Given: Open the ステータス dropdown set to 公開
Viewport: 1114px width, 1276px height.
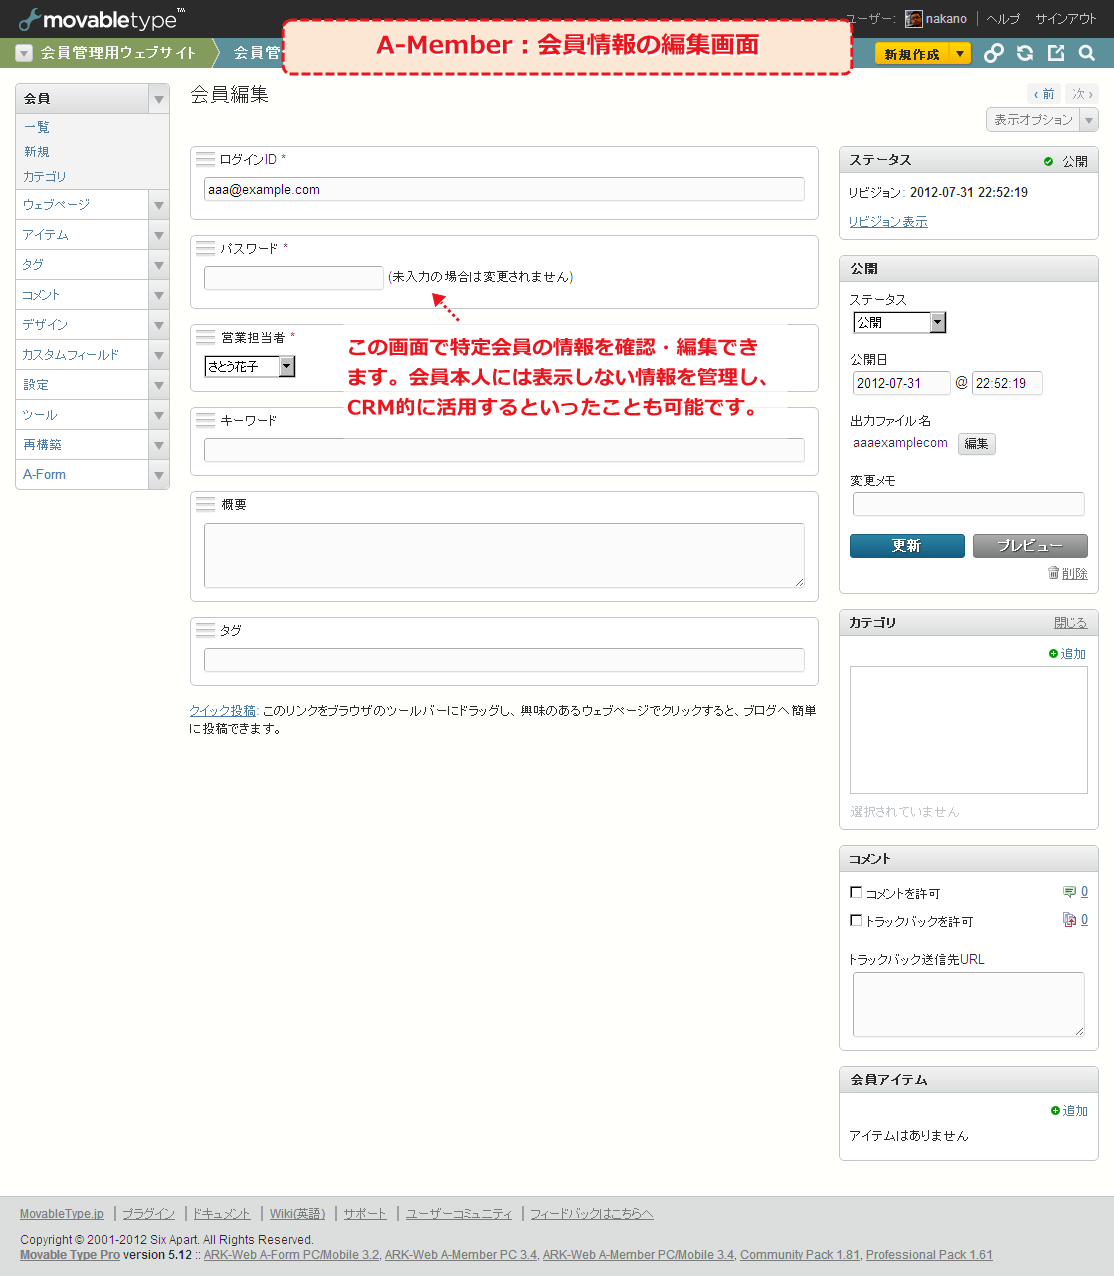Looking at the screenshot, I should [x=899, y=323].
